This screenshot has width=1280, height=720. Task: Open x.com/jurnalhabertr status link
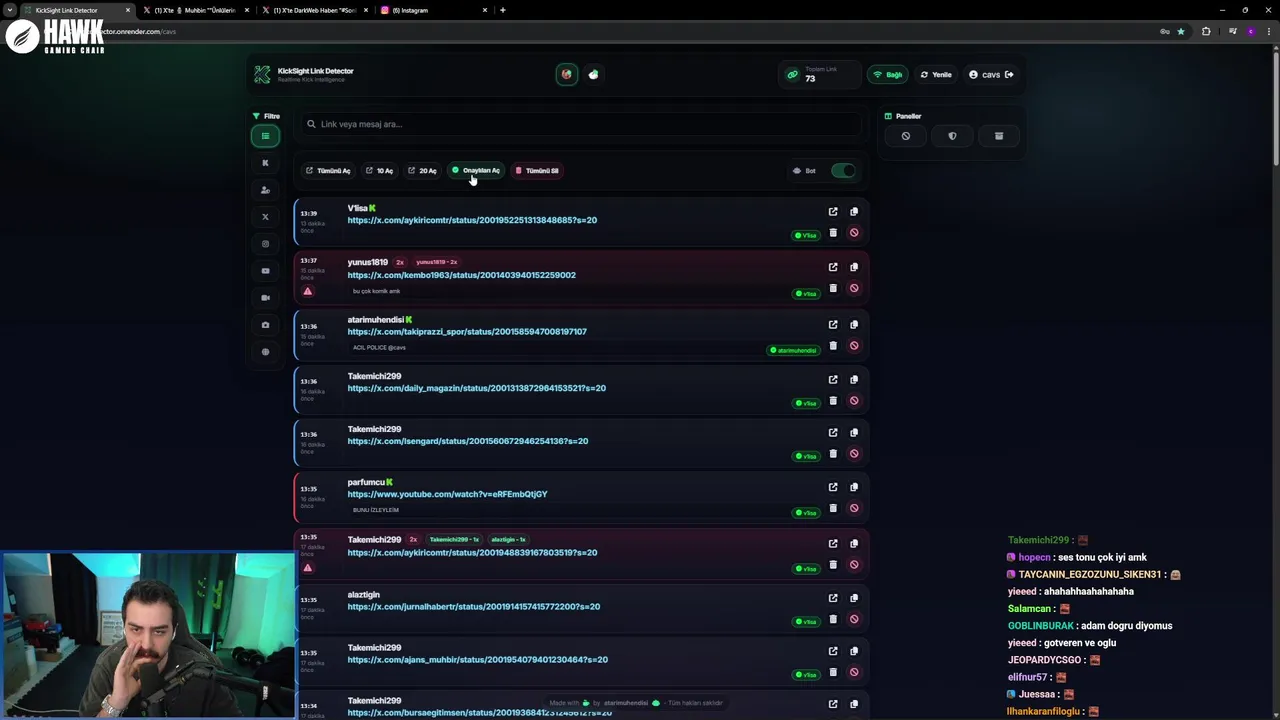(x=473, y=607)
